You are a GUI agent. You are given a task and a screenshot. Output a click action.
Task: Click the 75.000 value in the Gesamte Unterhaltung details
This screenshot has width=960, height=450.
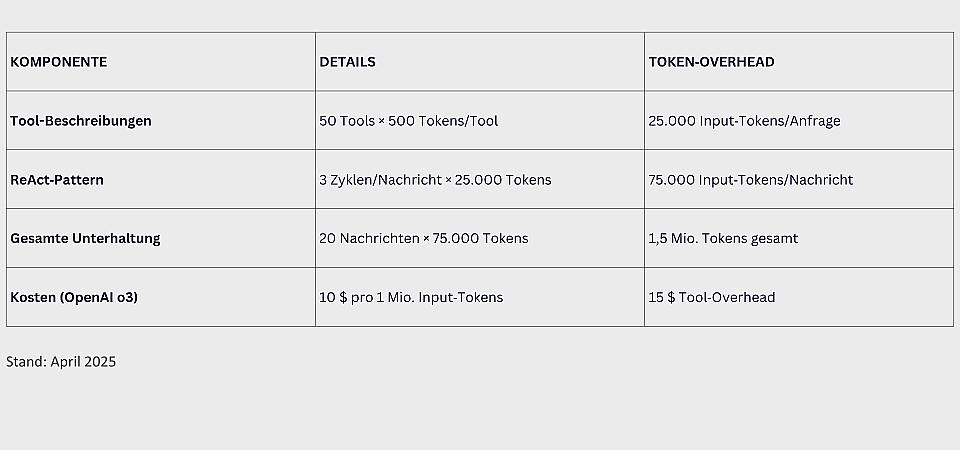(x=456, y=238)
